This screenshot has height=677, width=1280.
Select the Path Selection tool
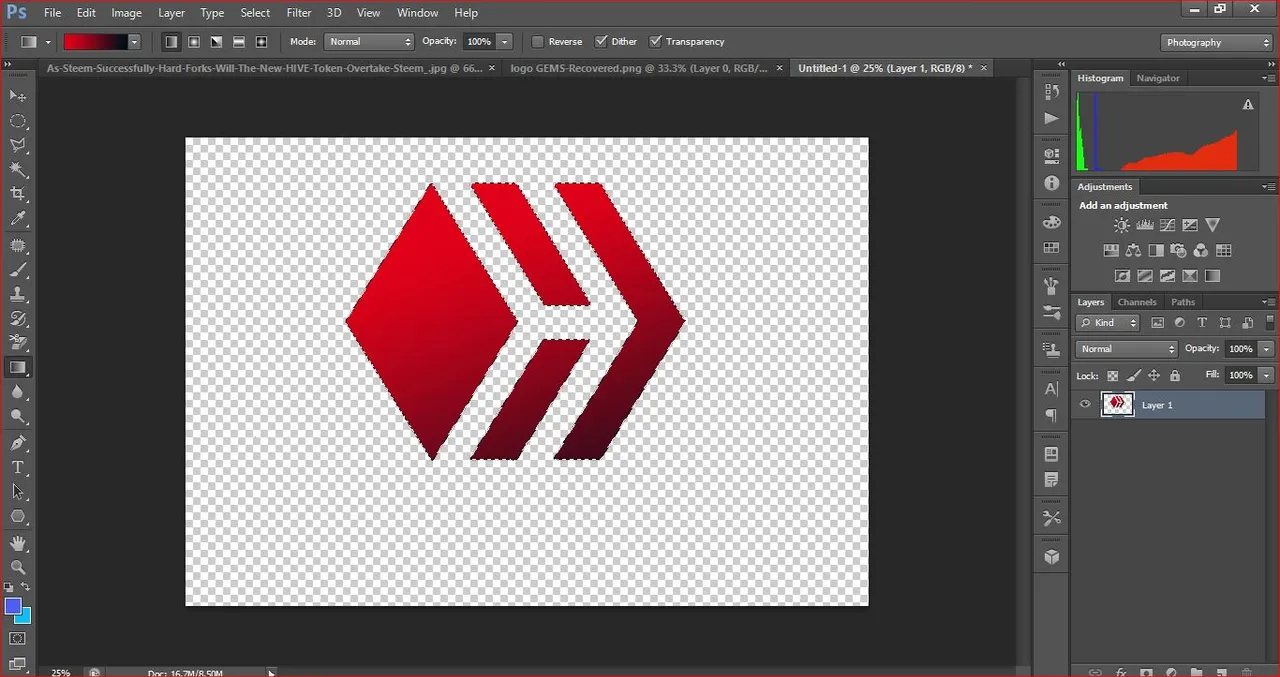pyautogui.click(x=18, y=492)
